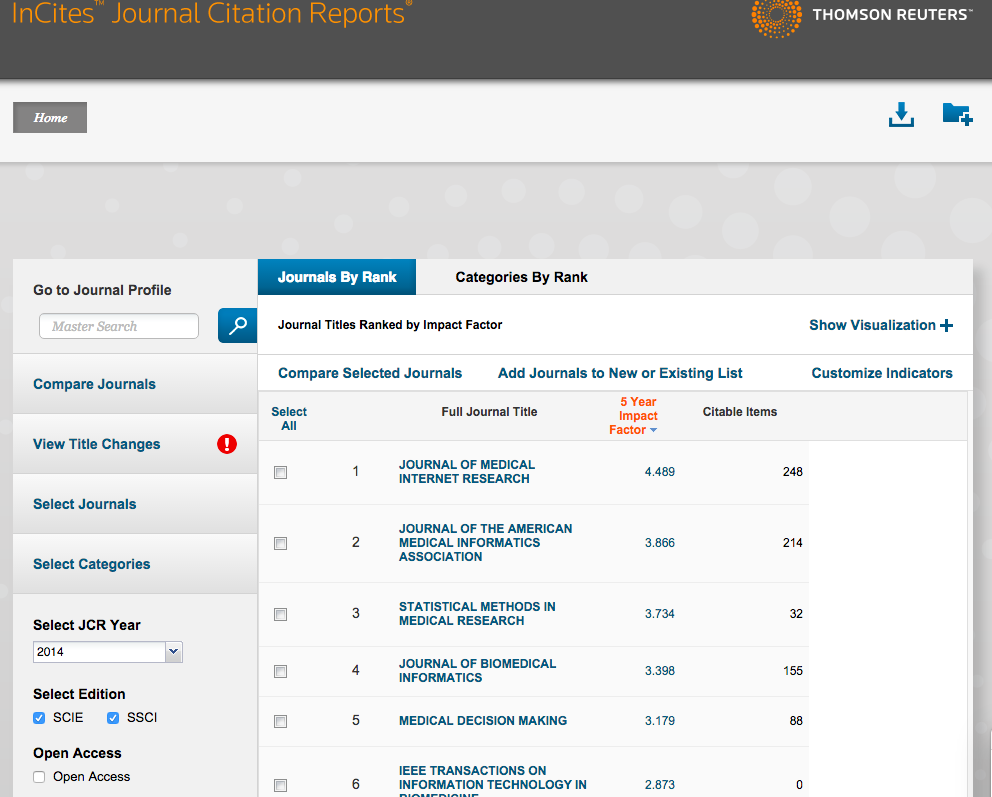Expand the Select Journals section

85,504
